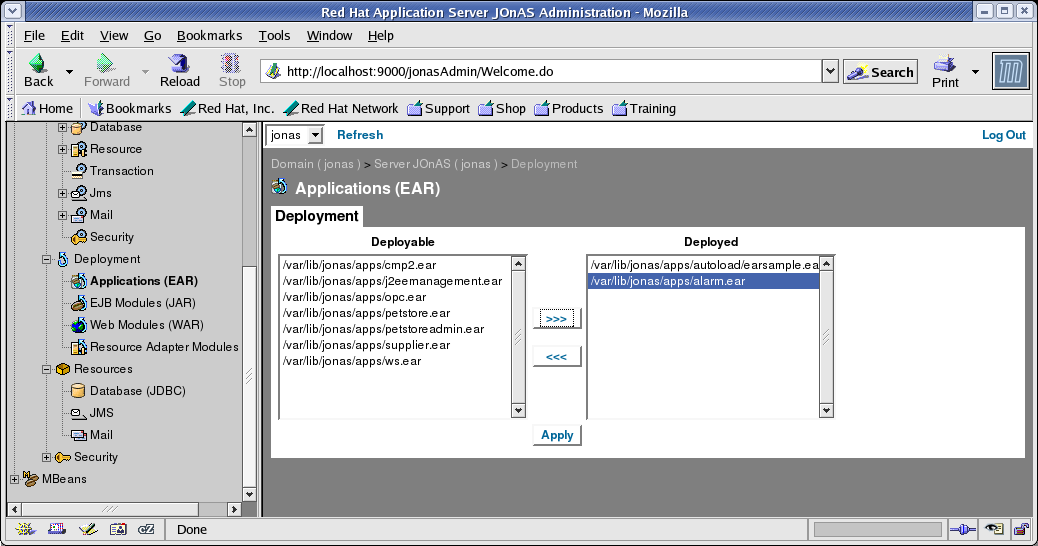Collapse the Deployment tree node
The height and width of the screenshot is (546, 1038).
tap(46, 259)
